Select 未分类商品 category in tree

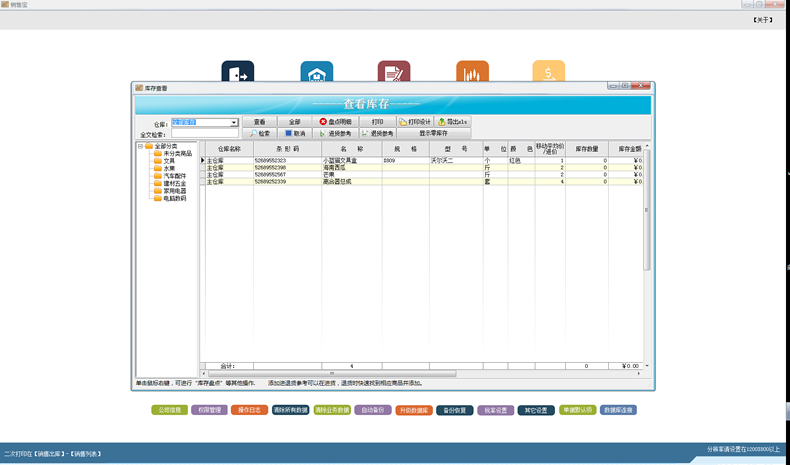click(x=177, y=153)
